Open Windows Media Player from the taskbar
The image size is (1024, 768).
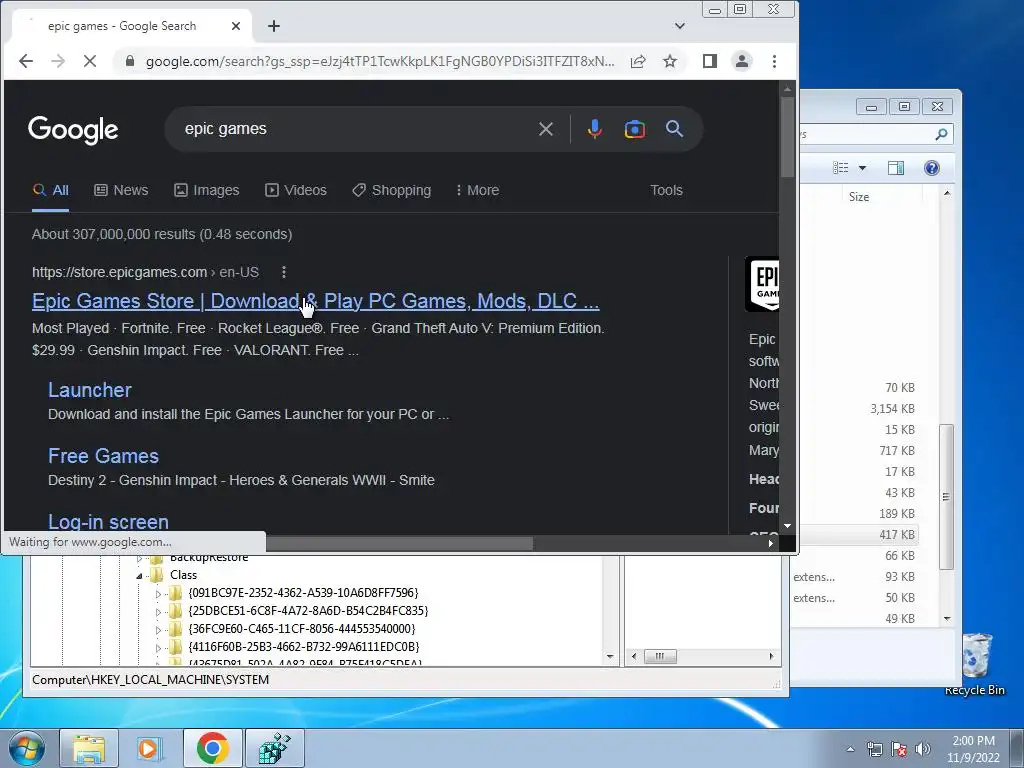[x=150, y=749]
